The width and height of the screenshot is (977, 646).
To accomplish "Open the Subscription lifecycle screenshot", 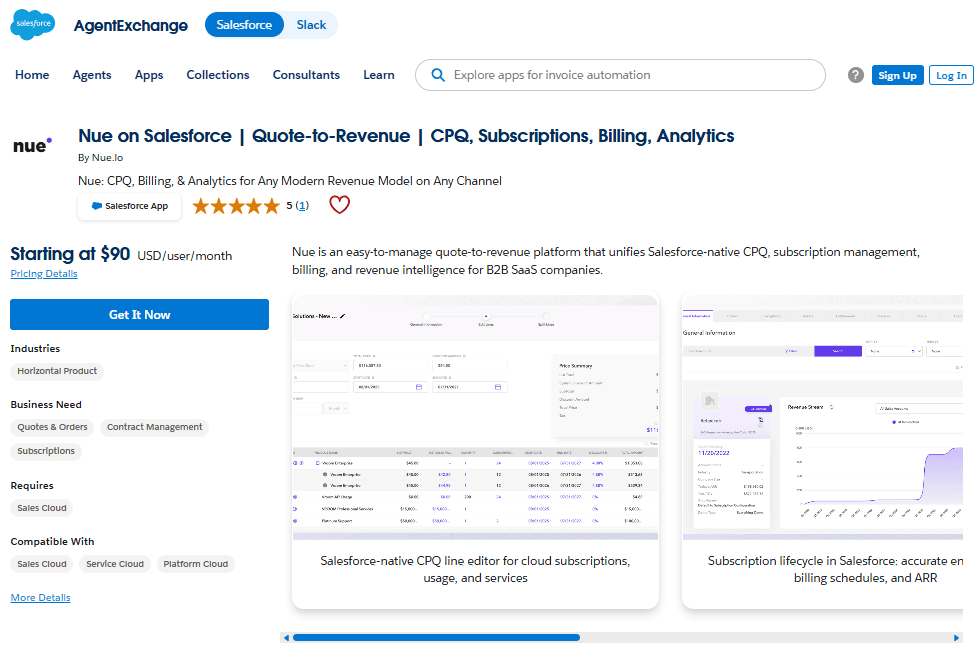I will pos(823,417).
